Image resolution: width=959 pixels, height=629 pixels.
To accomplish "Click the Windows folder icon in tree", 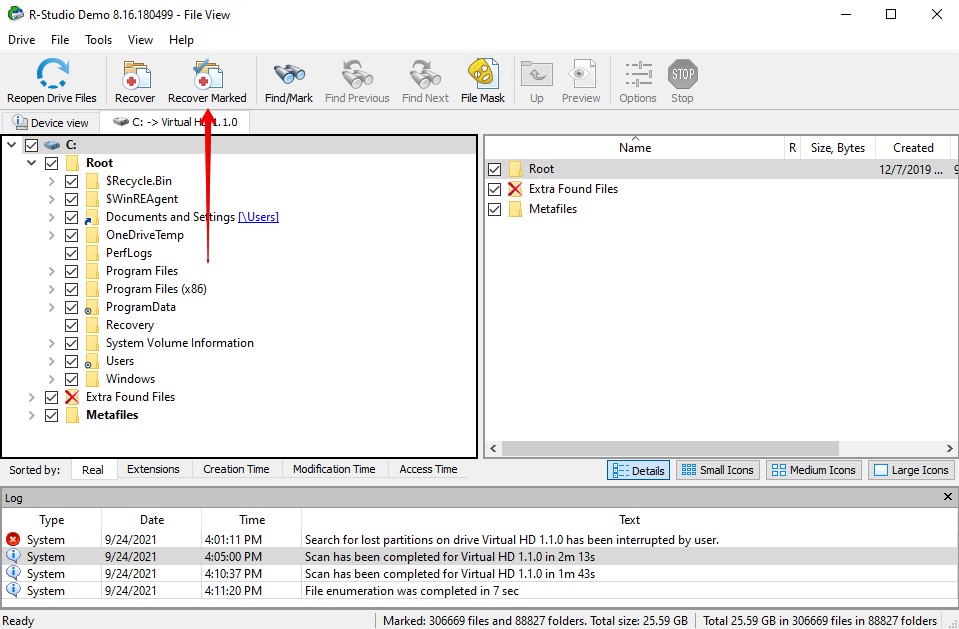I will (x=92, y=379).
